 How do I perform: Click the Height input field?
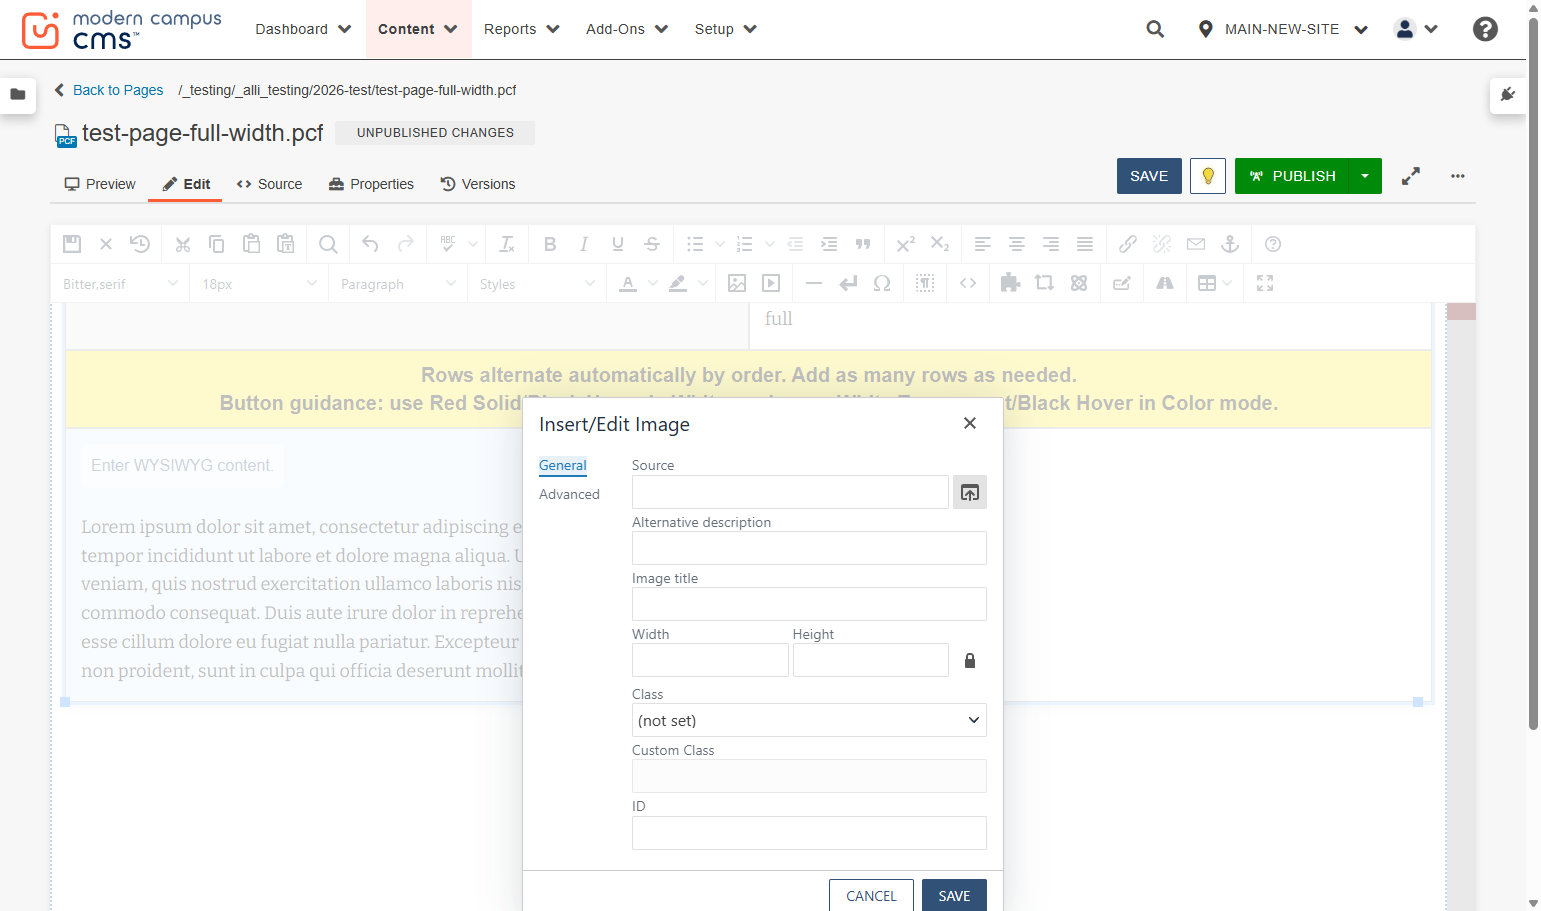tap(870, 660)
